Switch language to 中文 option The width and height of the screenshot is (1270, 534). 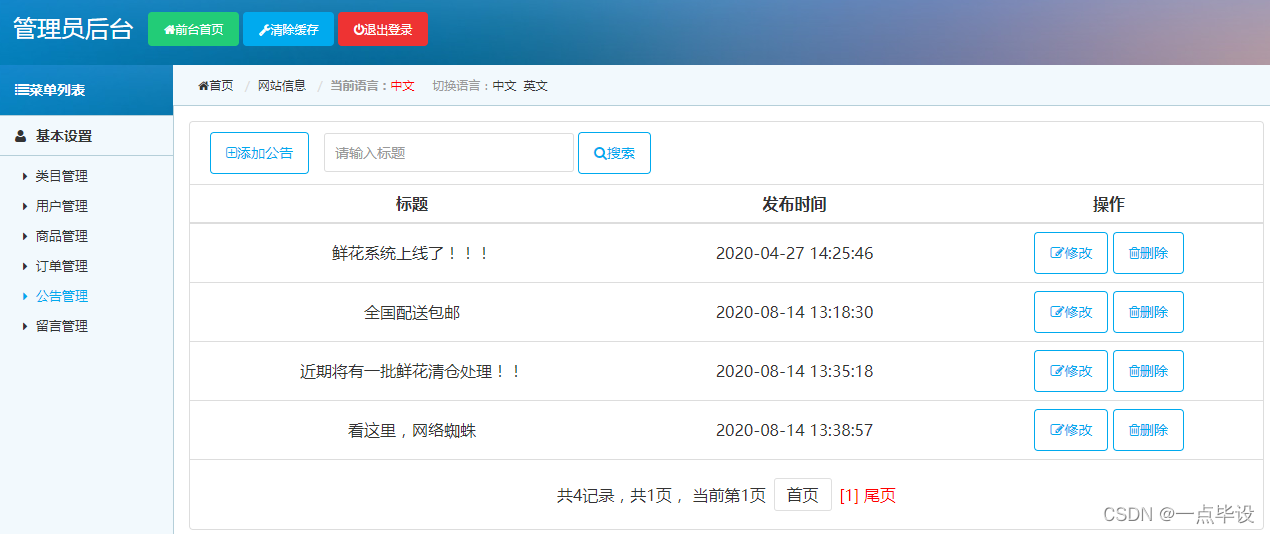click(x=505, y=86)
